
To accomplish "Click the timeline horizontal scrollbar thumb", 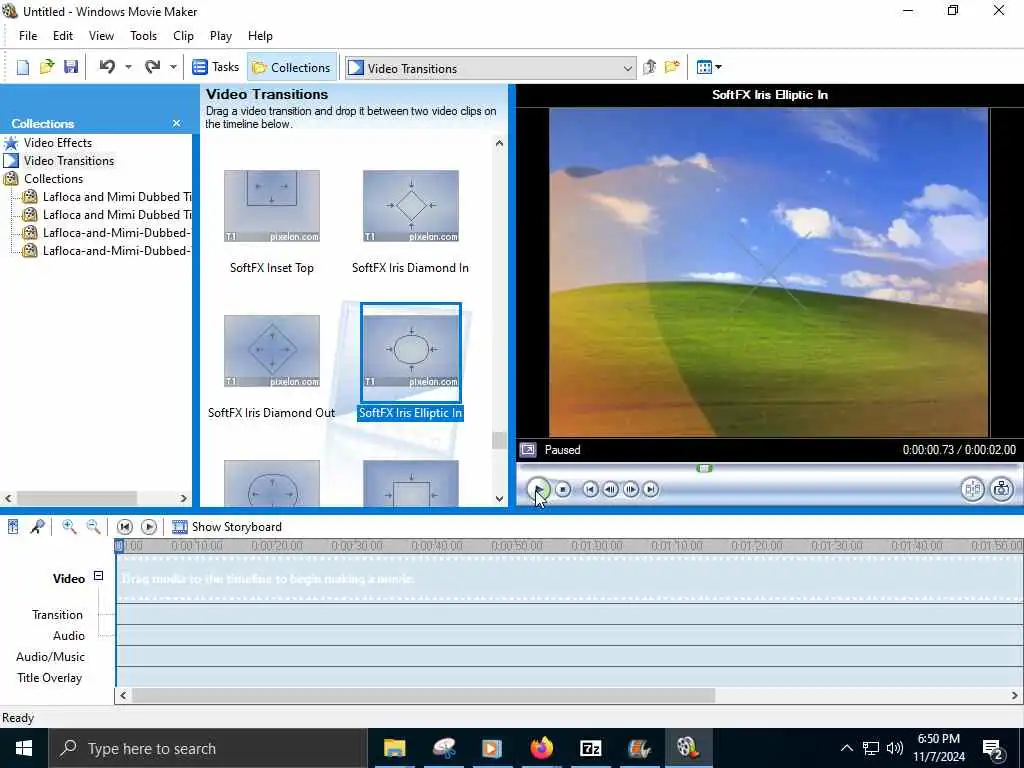I will click(423, 696).
